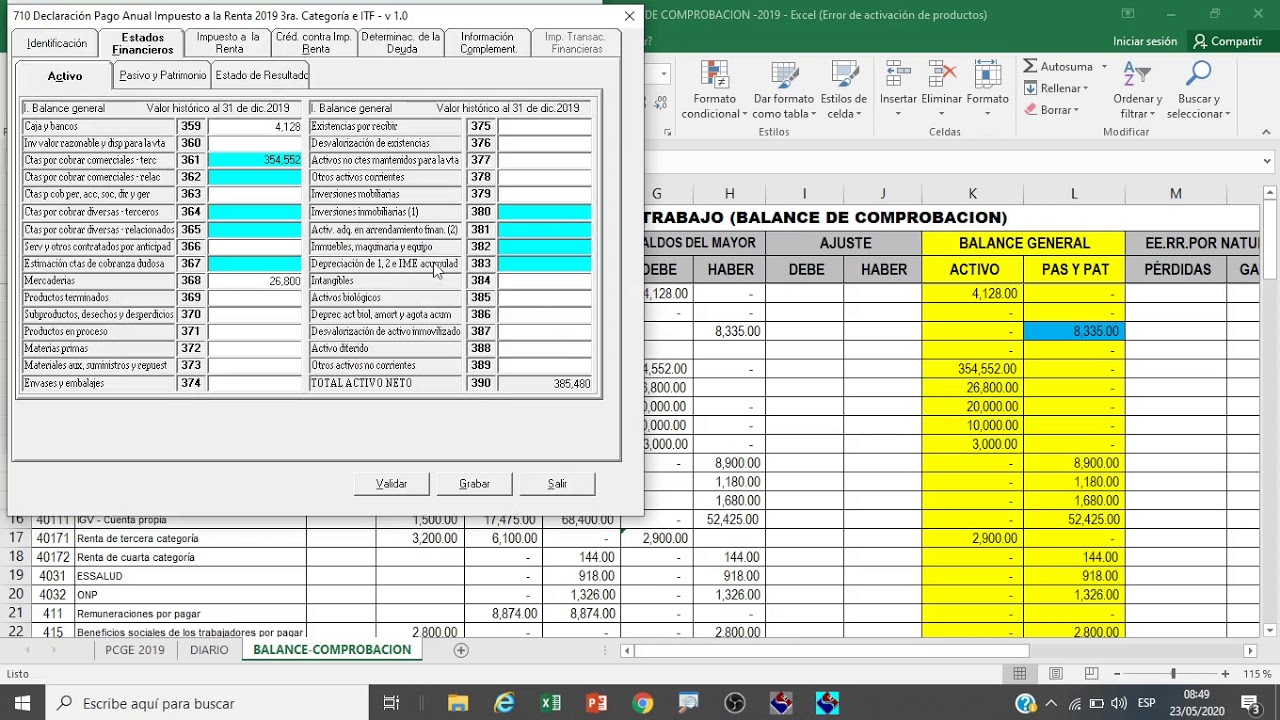Open File Explorer from taskbar
Image resolution: width=1280 pixels, height=720 pixels.
click(x=458, y=703)
